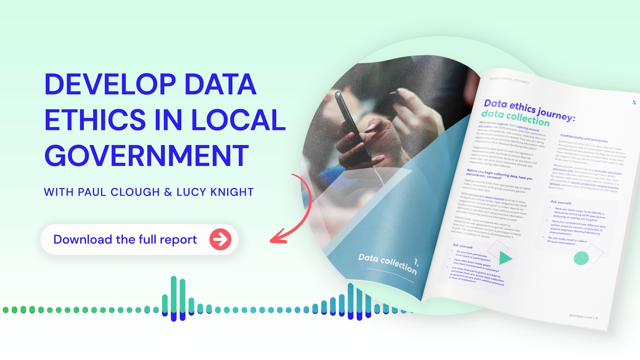Click the tallest bar of the right waveform peak
The image size is (640, 360).
point(350,301)
